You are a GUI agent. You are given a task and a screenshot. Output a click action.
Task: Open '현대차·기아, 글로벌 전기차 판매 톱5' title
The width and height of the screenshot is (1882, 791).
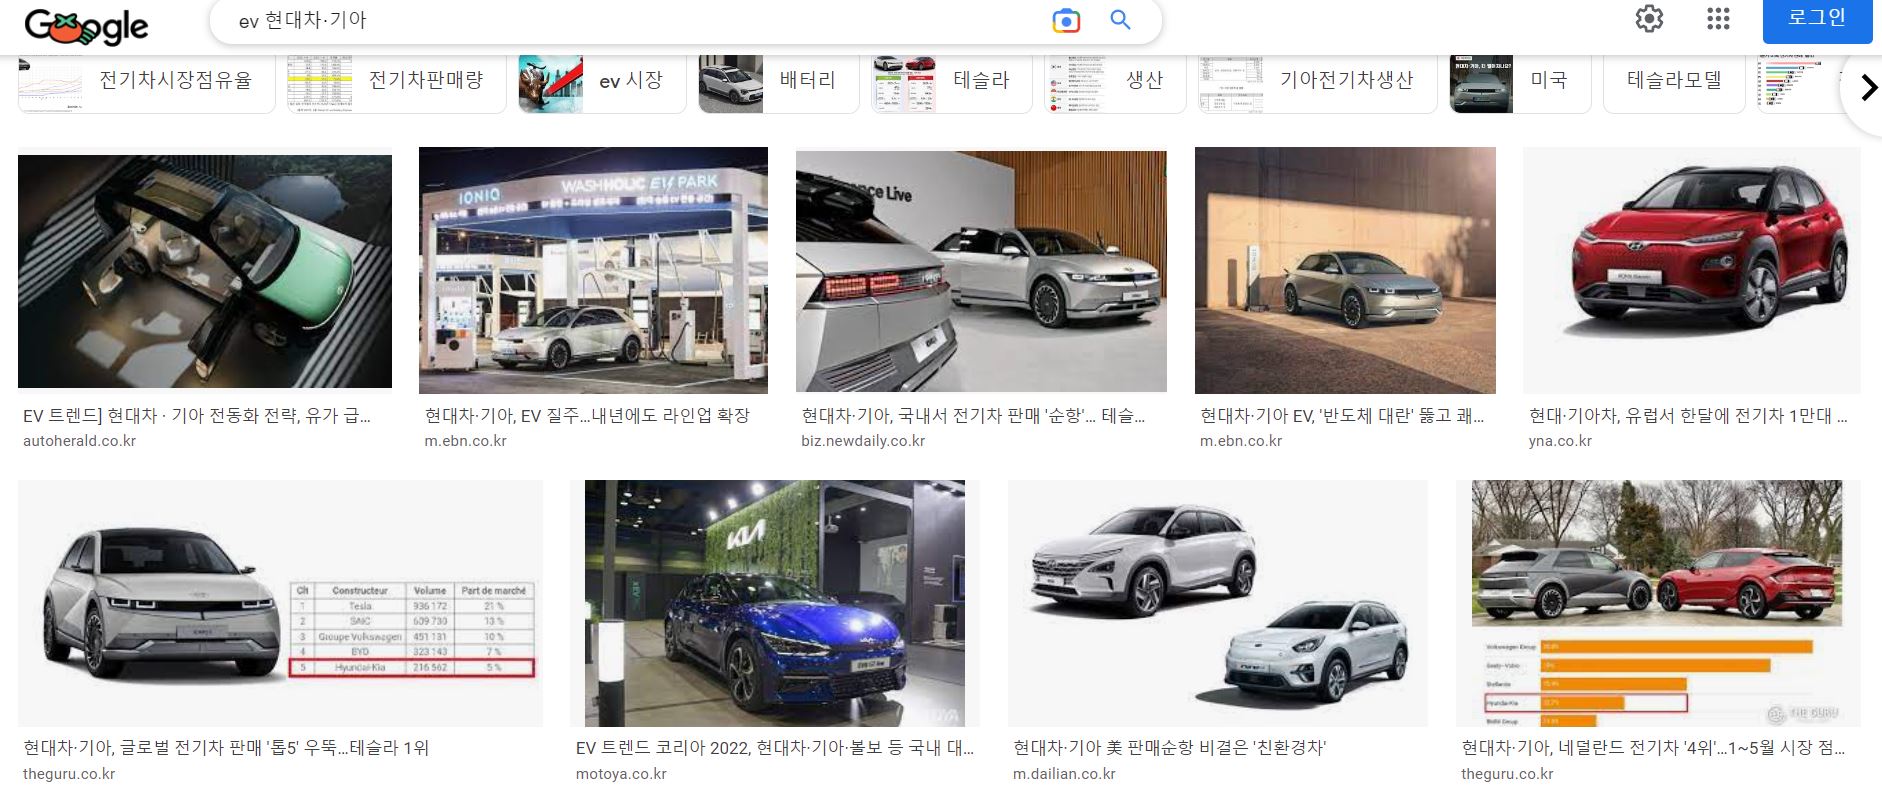(226, 748)
